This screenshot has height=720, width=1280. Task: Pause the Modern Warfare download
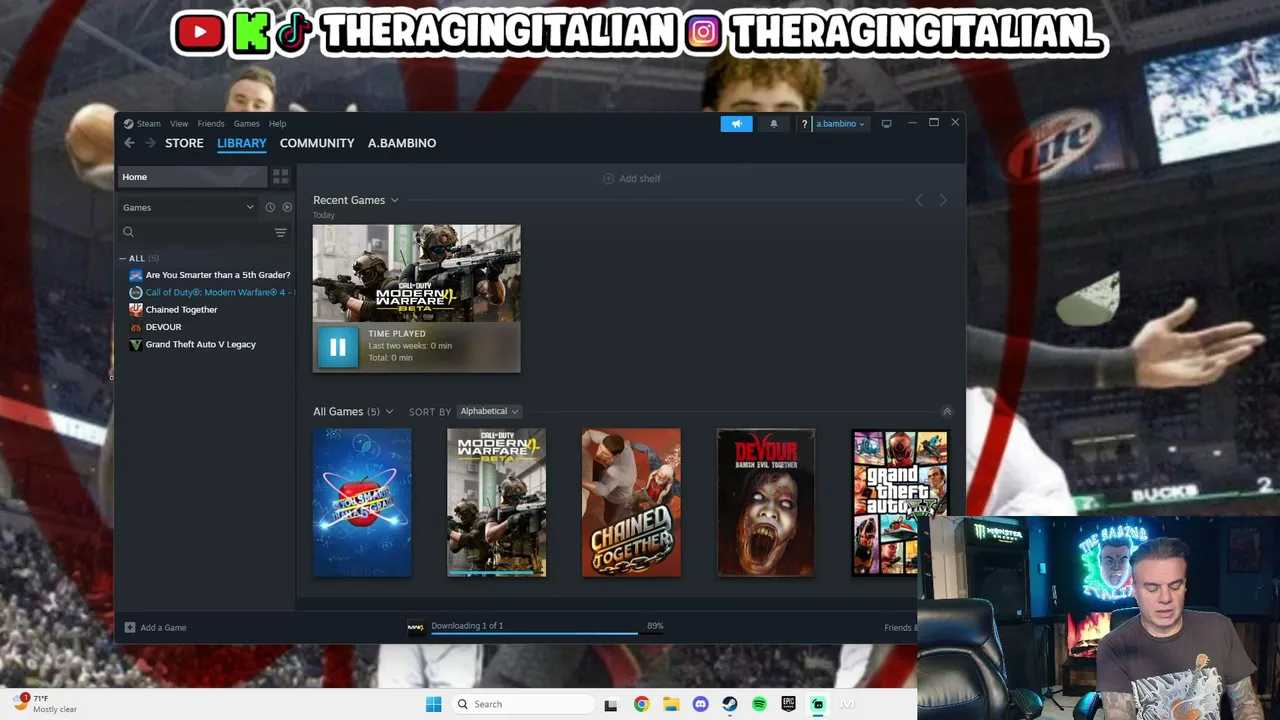pos(338,347)
